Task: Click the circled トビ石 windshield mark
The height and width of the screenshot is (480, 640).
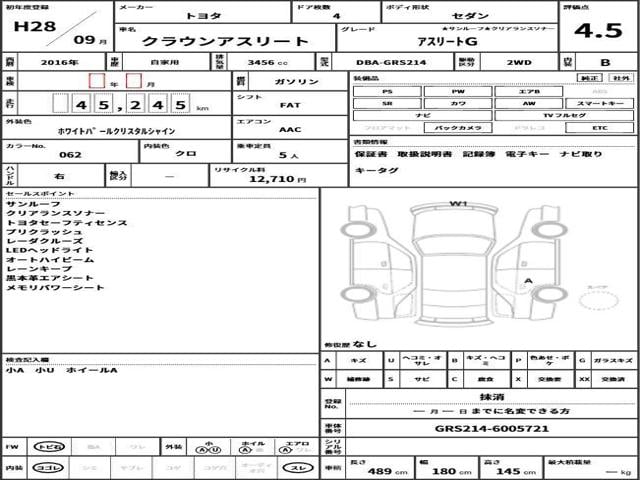Action: [46, 445]
